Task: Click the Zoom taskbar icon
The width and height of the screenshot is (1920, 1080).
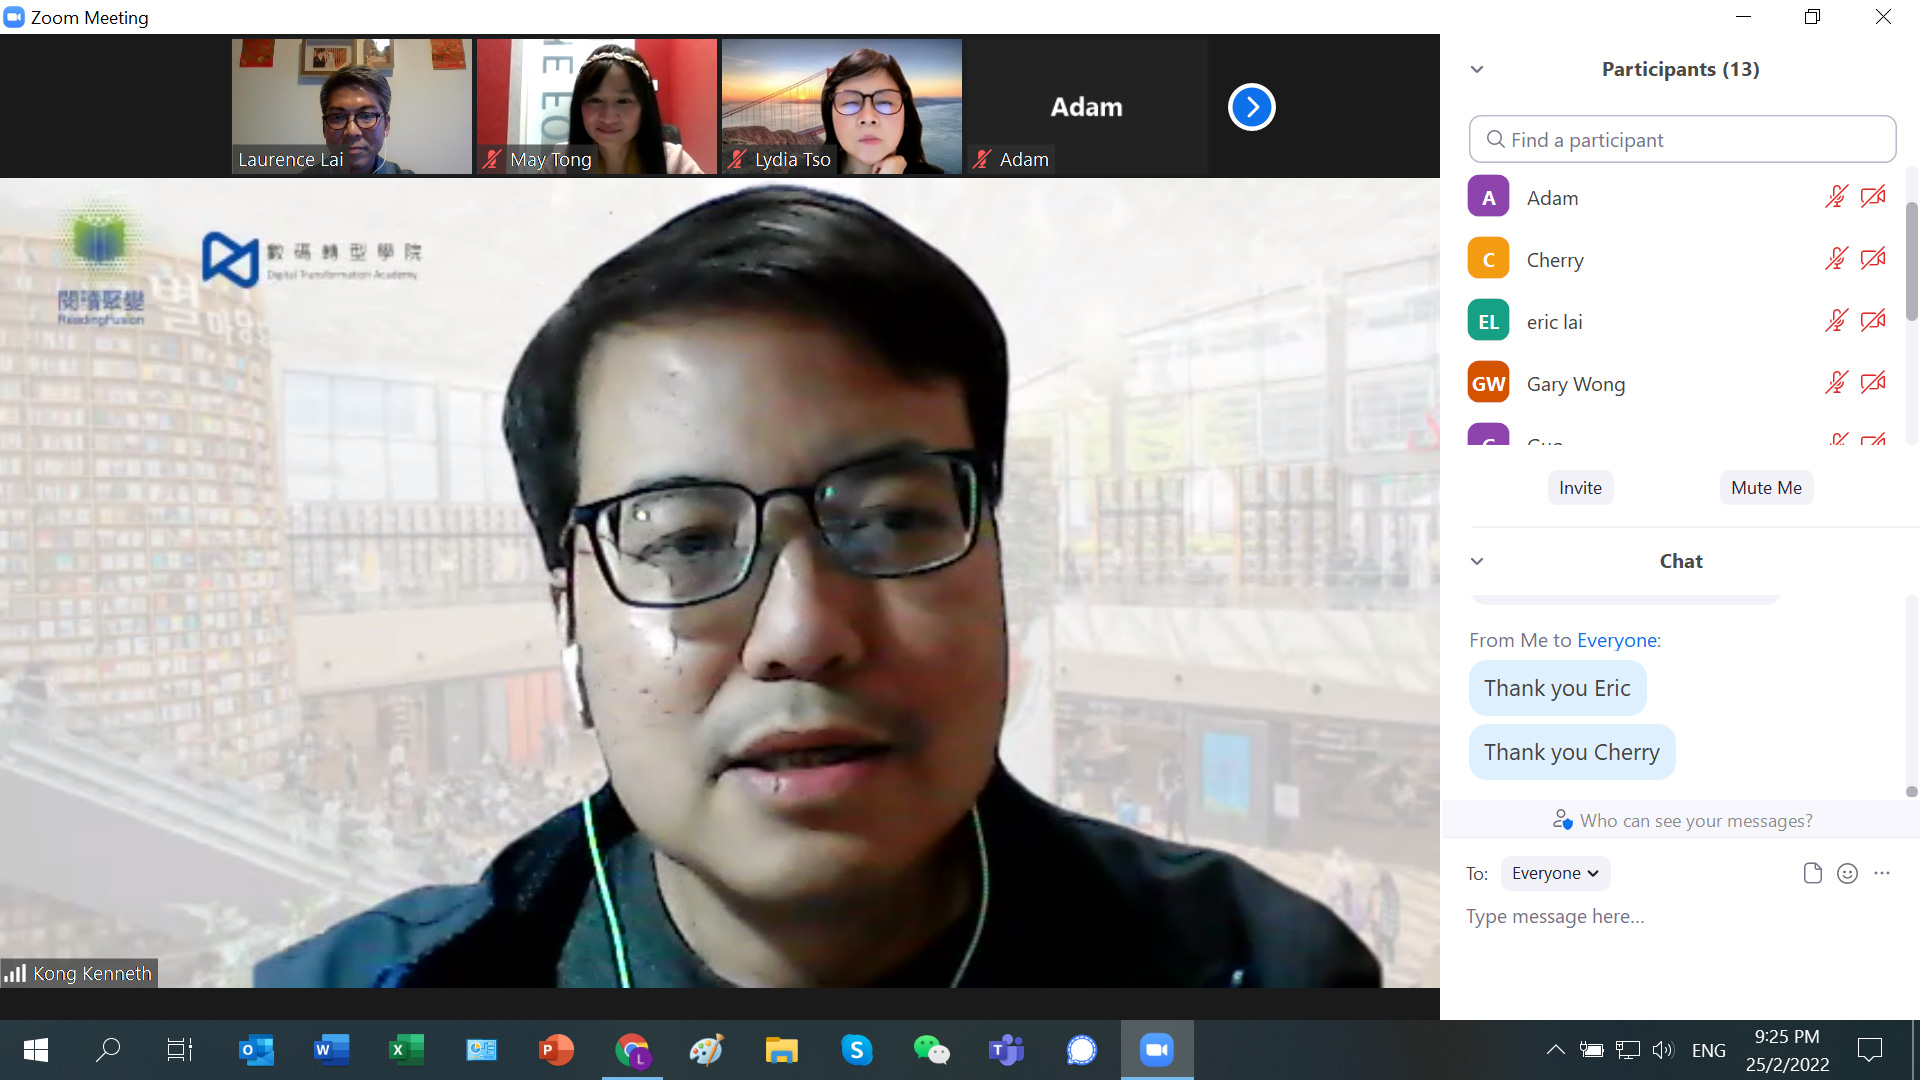Action: [1157, 1050]
